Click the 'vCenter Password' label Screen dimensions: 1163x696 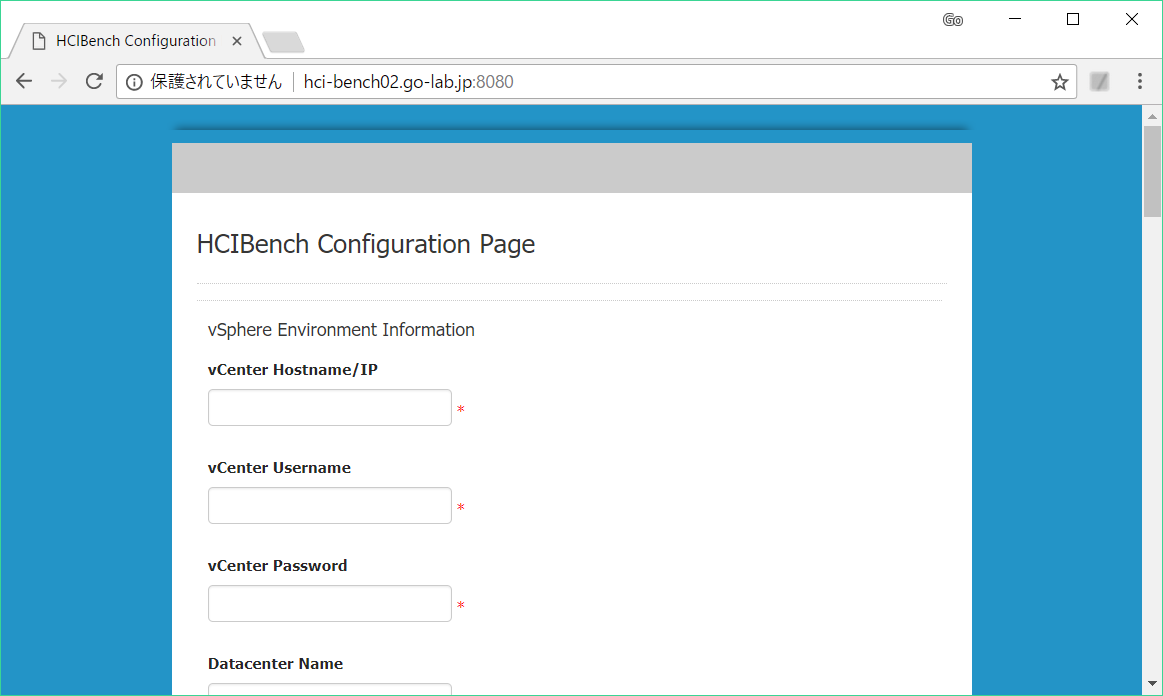coord(277,565)
